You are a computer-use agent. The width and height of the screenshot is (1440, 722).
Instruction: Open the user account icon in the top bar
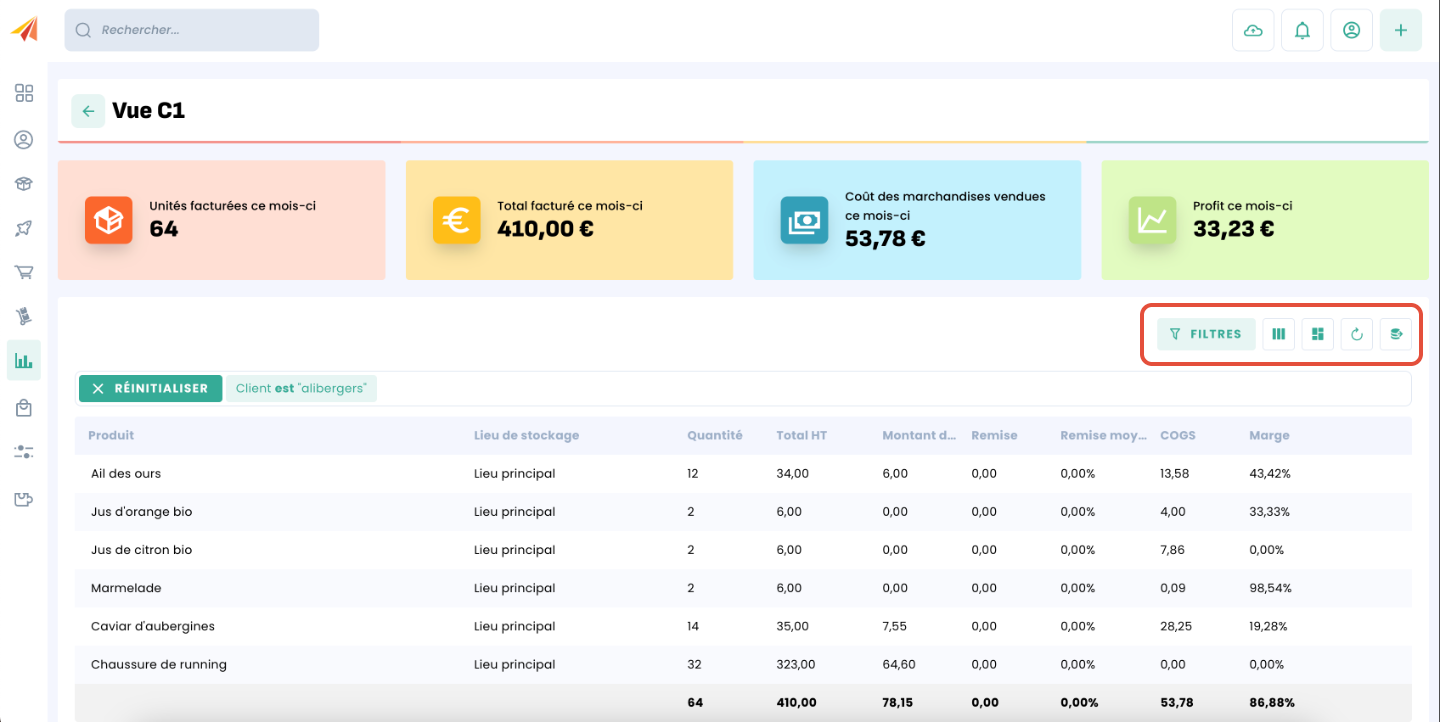1351,30
